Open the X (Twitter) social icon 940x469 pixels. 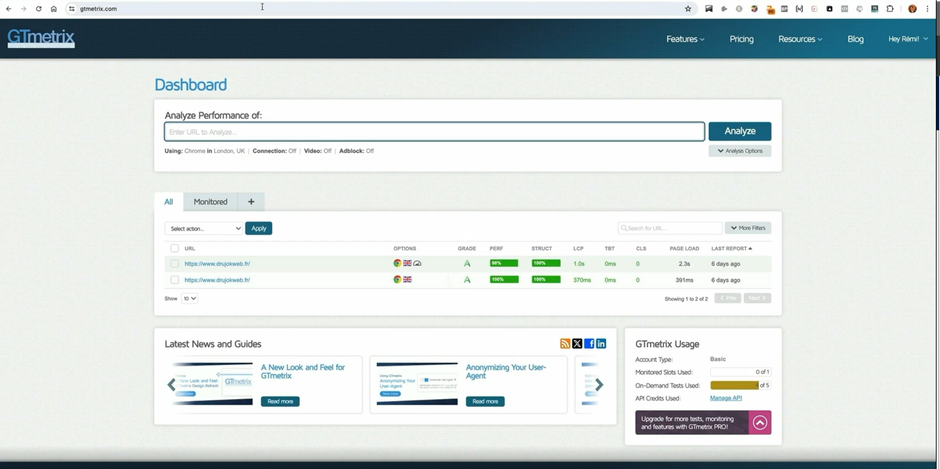pyautogui.click(x=577, y=343)
